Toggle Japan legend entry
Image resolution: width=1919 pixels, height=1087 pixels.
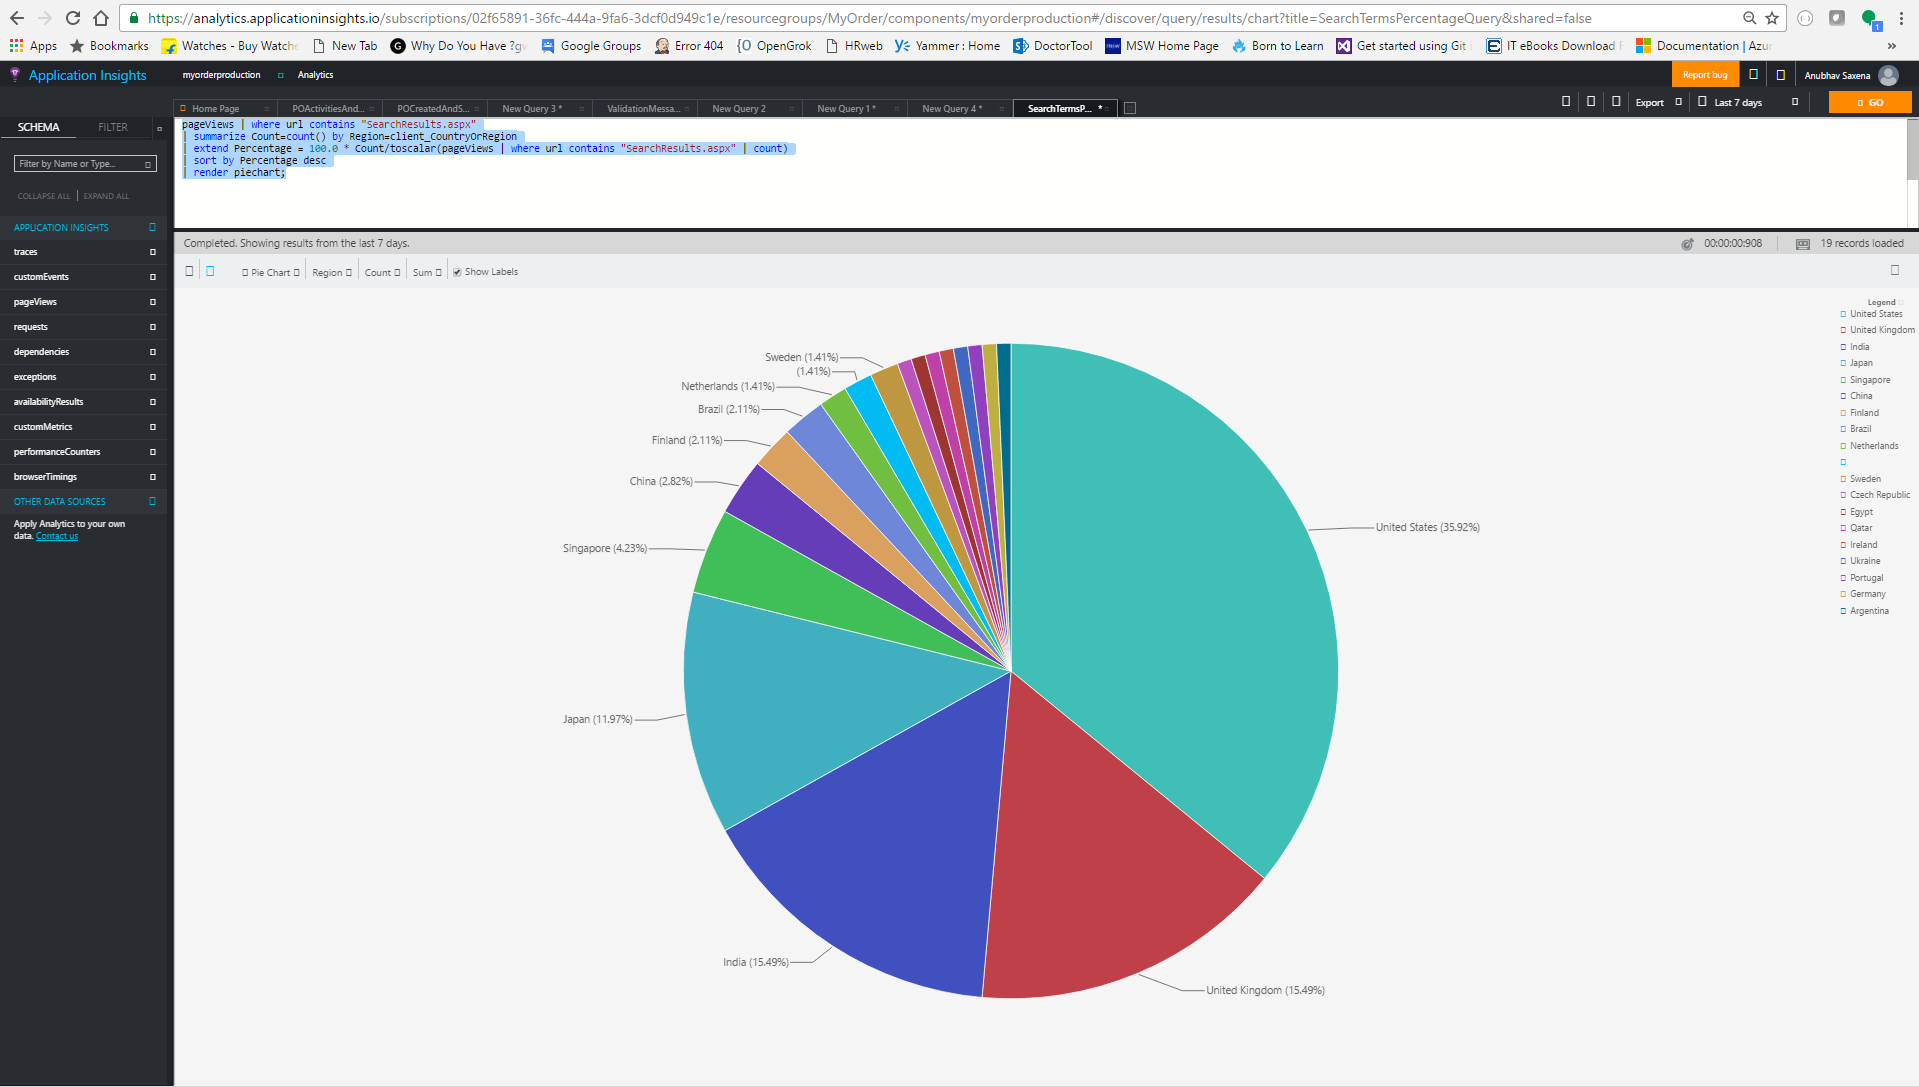pos(1856,363)
